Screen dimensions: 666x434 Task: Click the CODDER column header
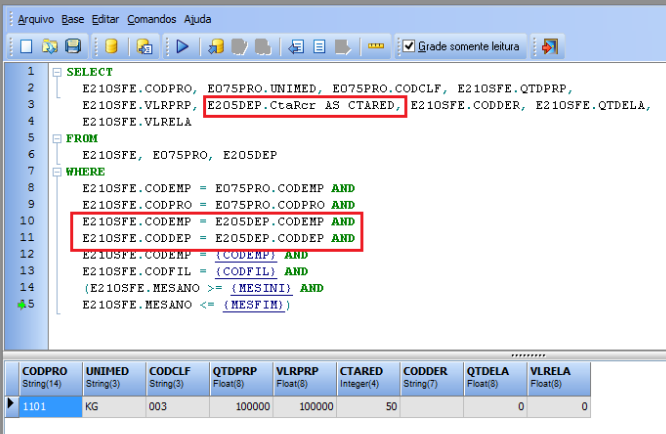(x=431, y=379)
